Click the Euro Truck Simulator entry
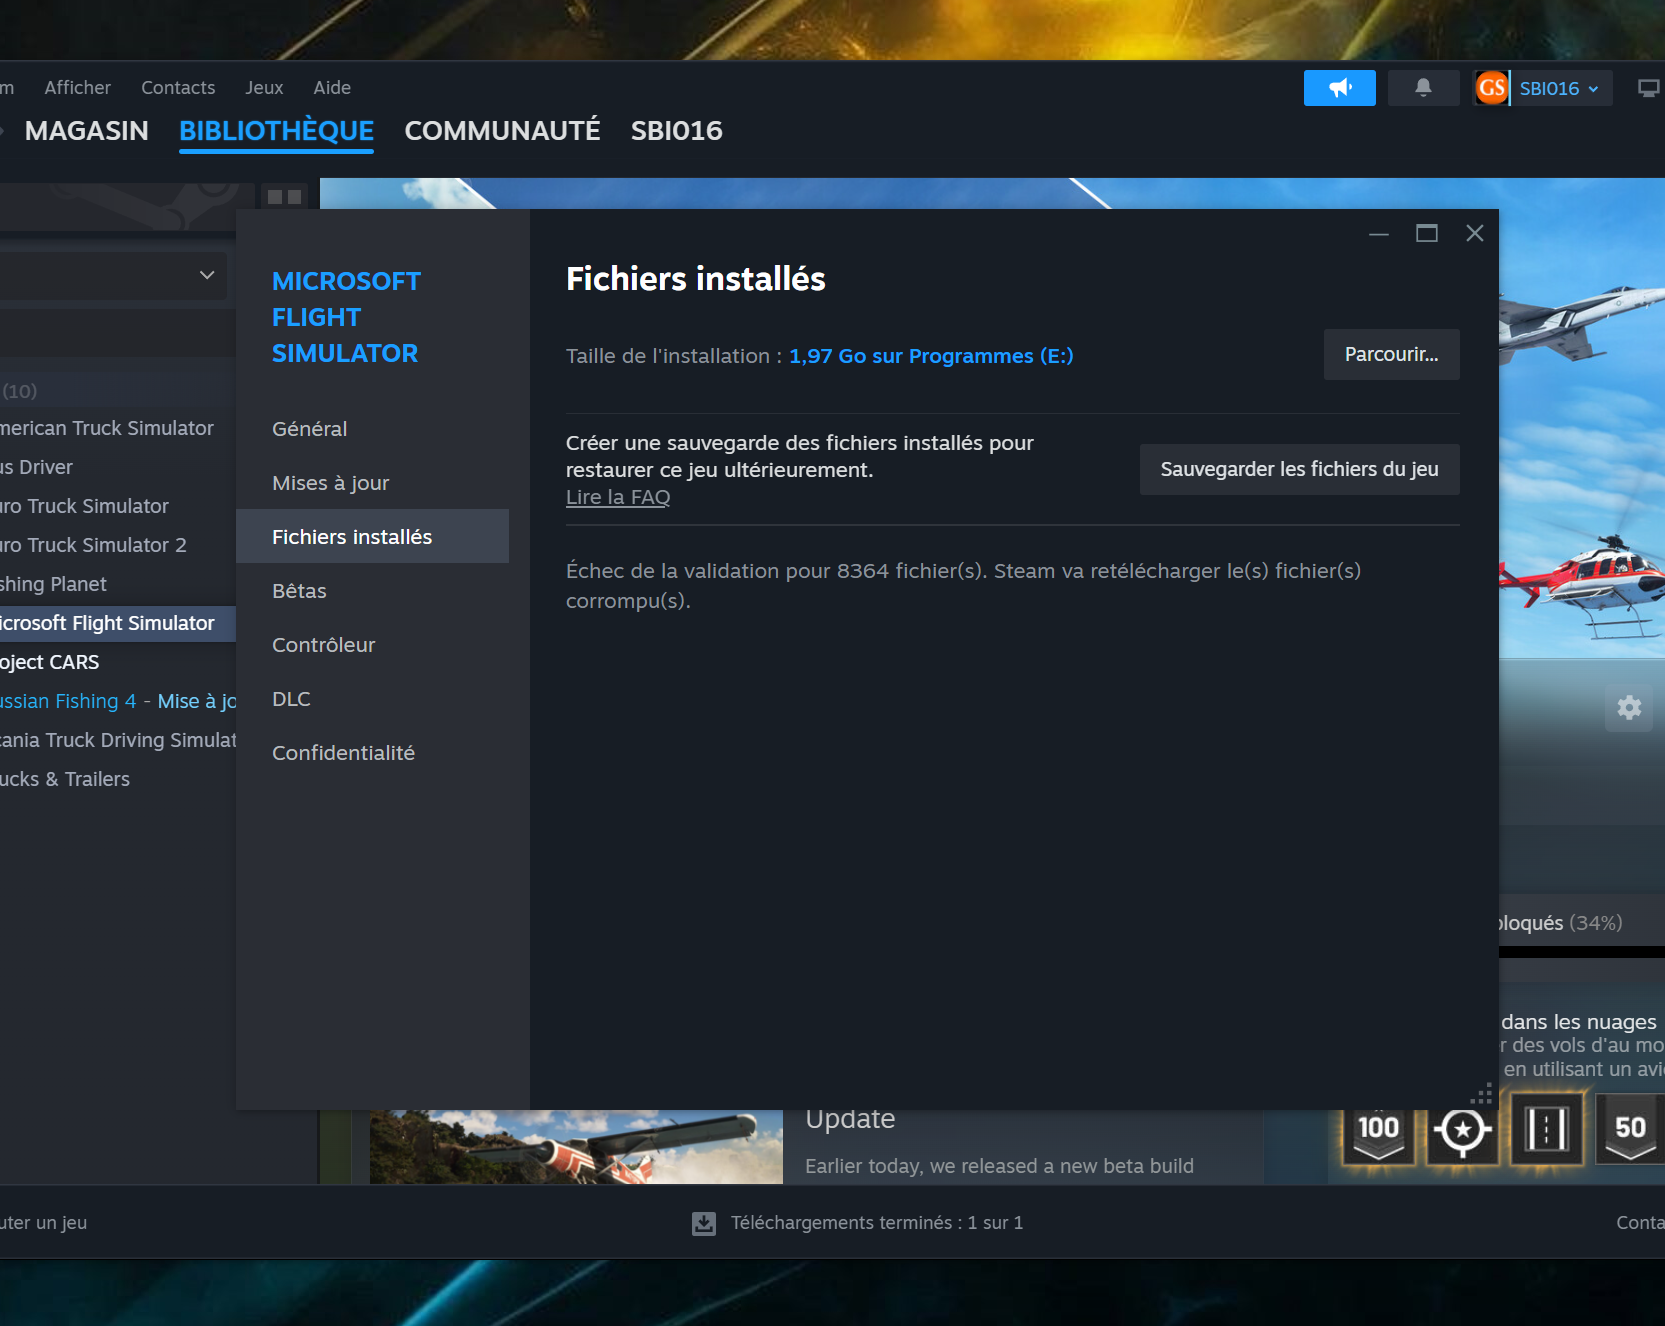 [x=85, y=506]
